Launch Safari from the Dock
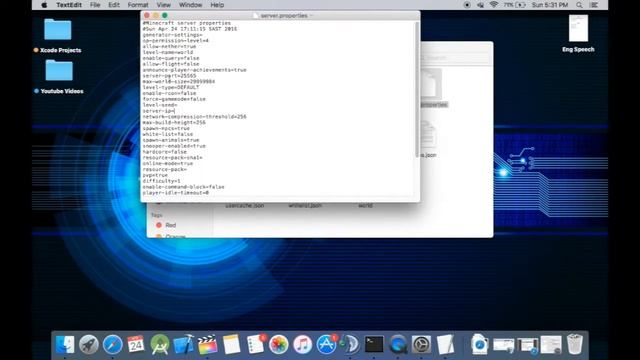 (112, 345)
